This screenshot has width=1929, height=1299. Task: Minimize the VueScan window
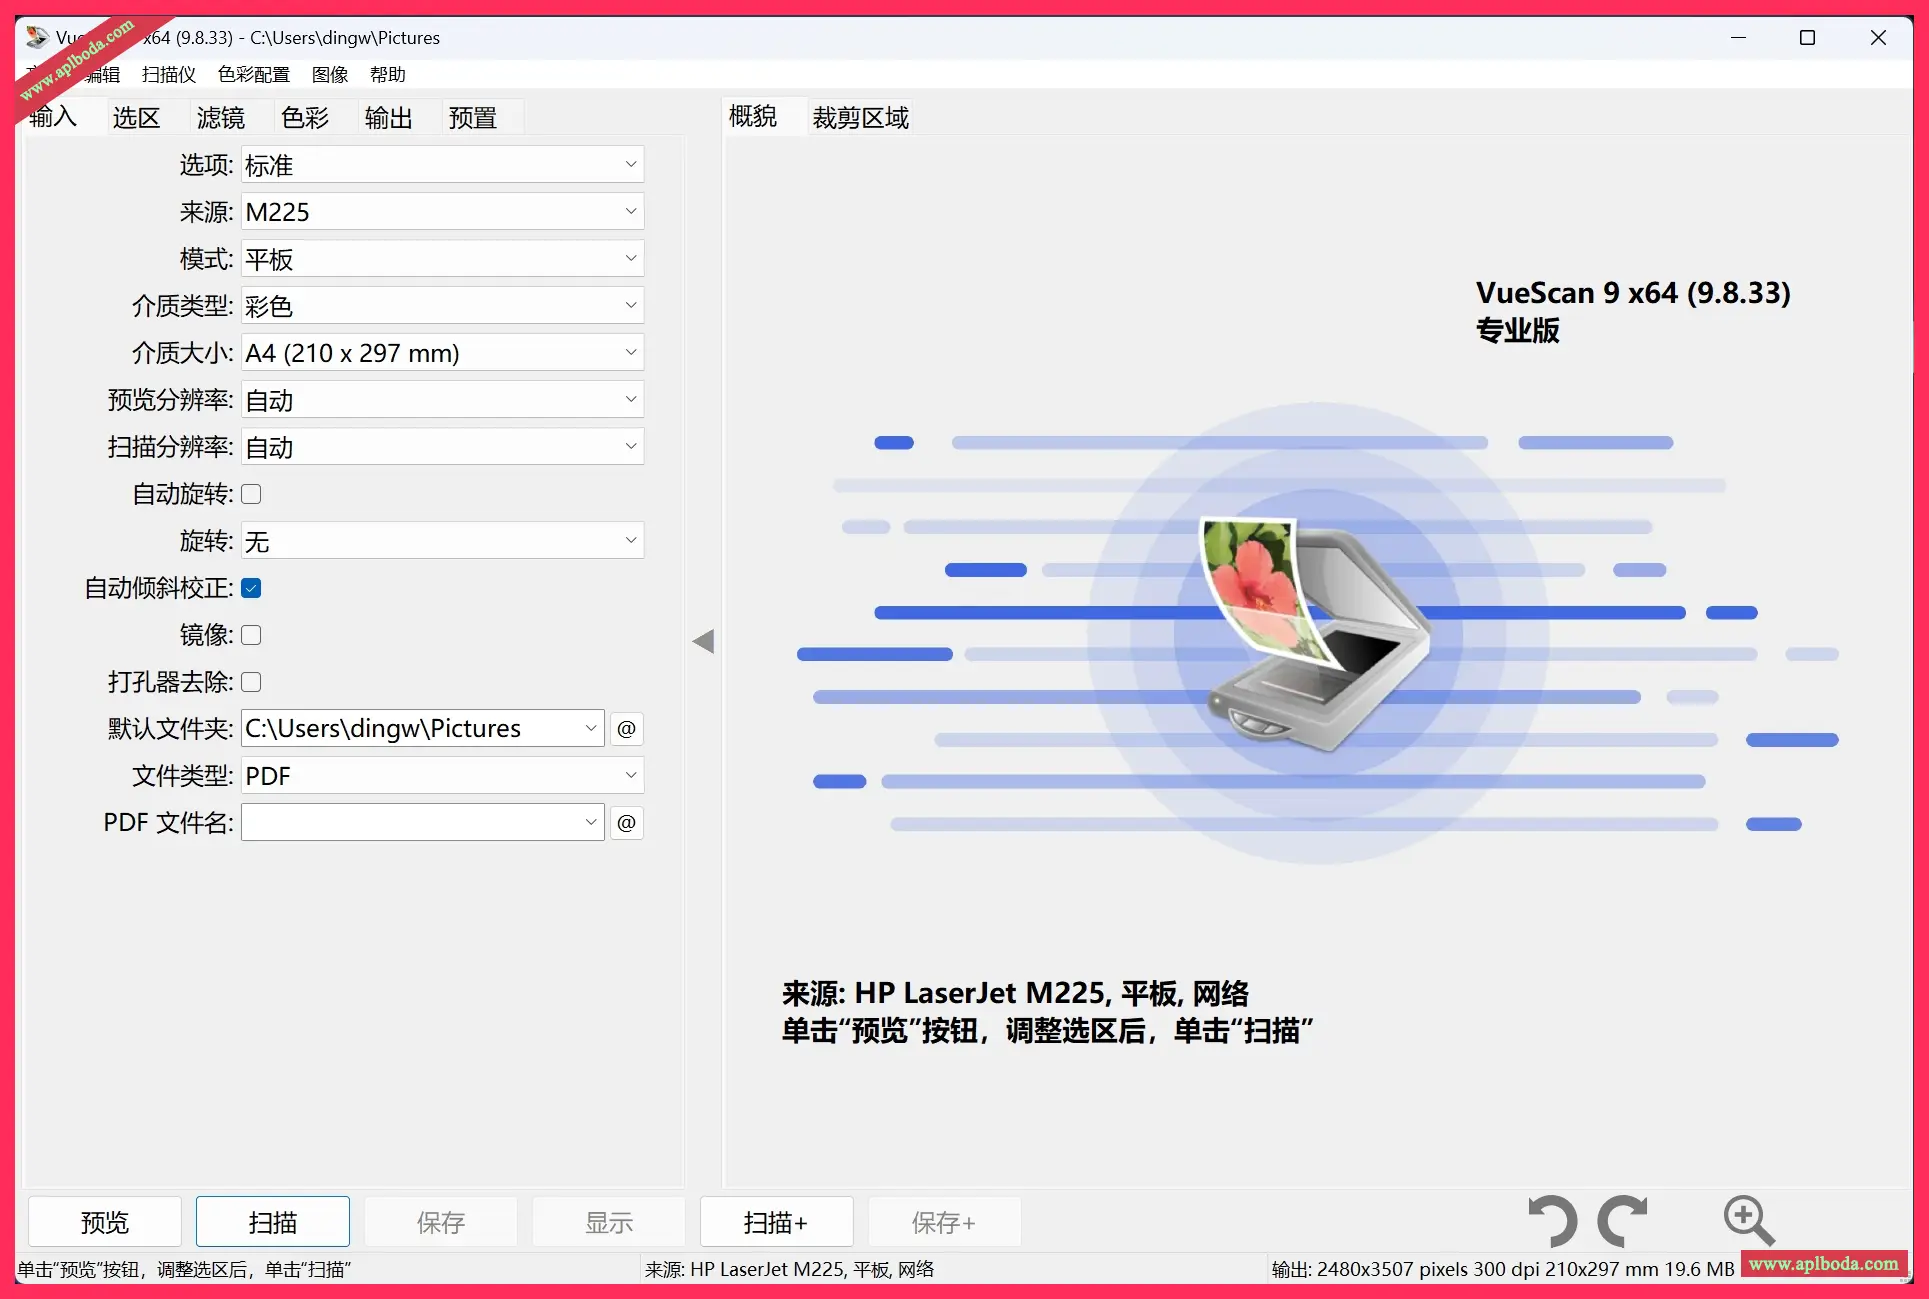coord(1738,38)
